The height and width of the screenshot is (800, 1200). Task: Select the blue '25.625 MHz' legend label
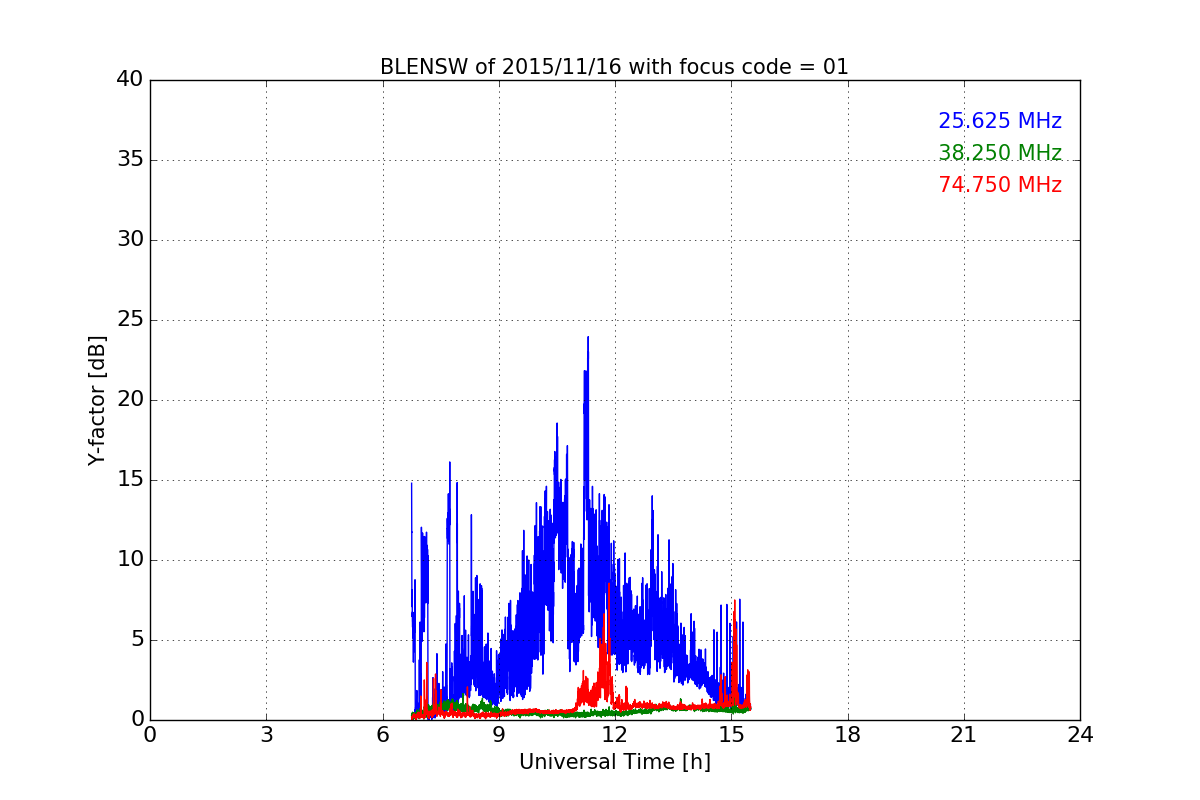coord(1000,121)
